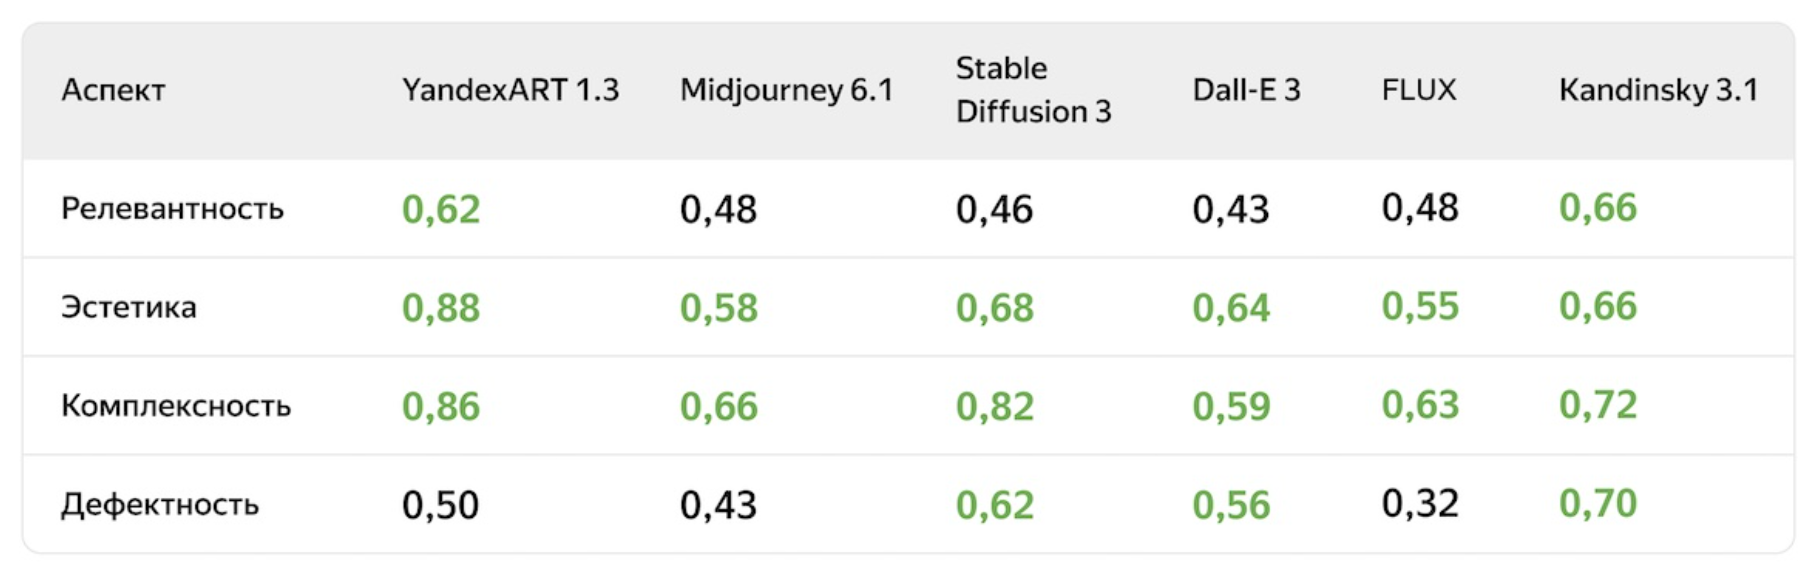Select the YandexART 1.3 column header

point(510,90)
